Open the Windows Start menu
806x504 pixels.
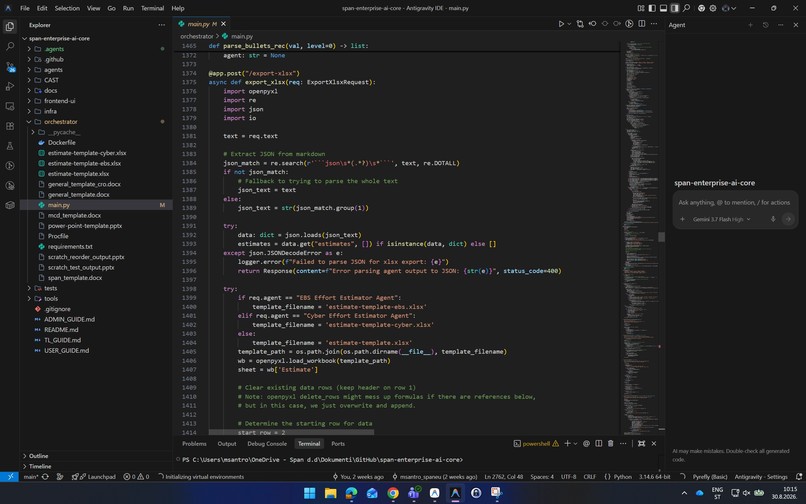point(309,493)
